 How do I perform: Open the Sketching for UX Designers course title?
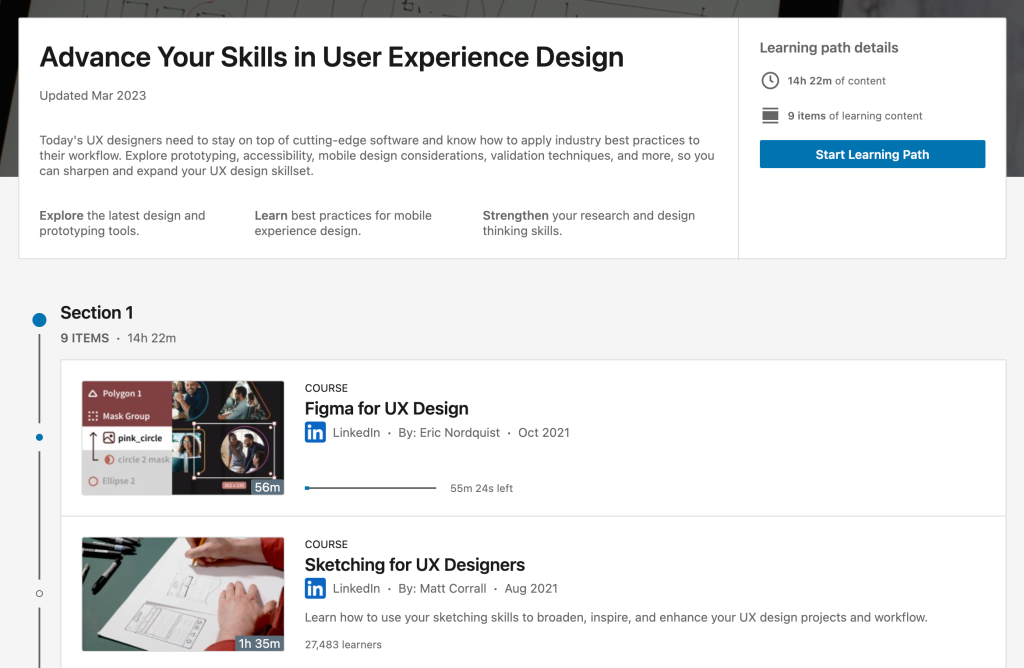click(x=414, y=564)
